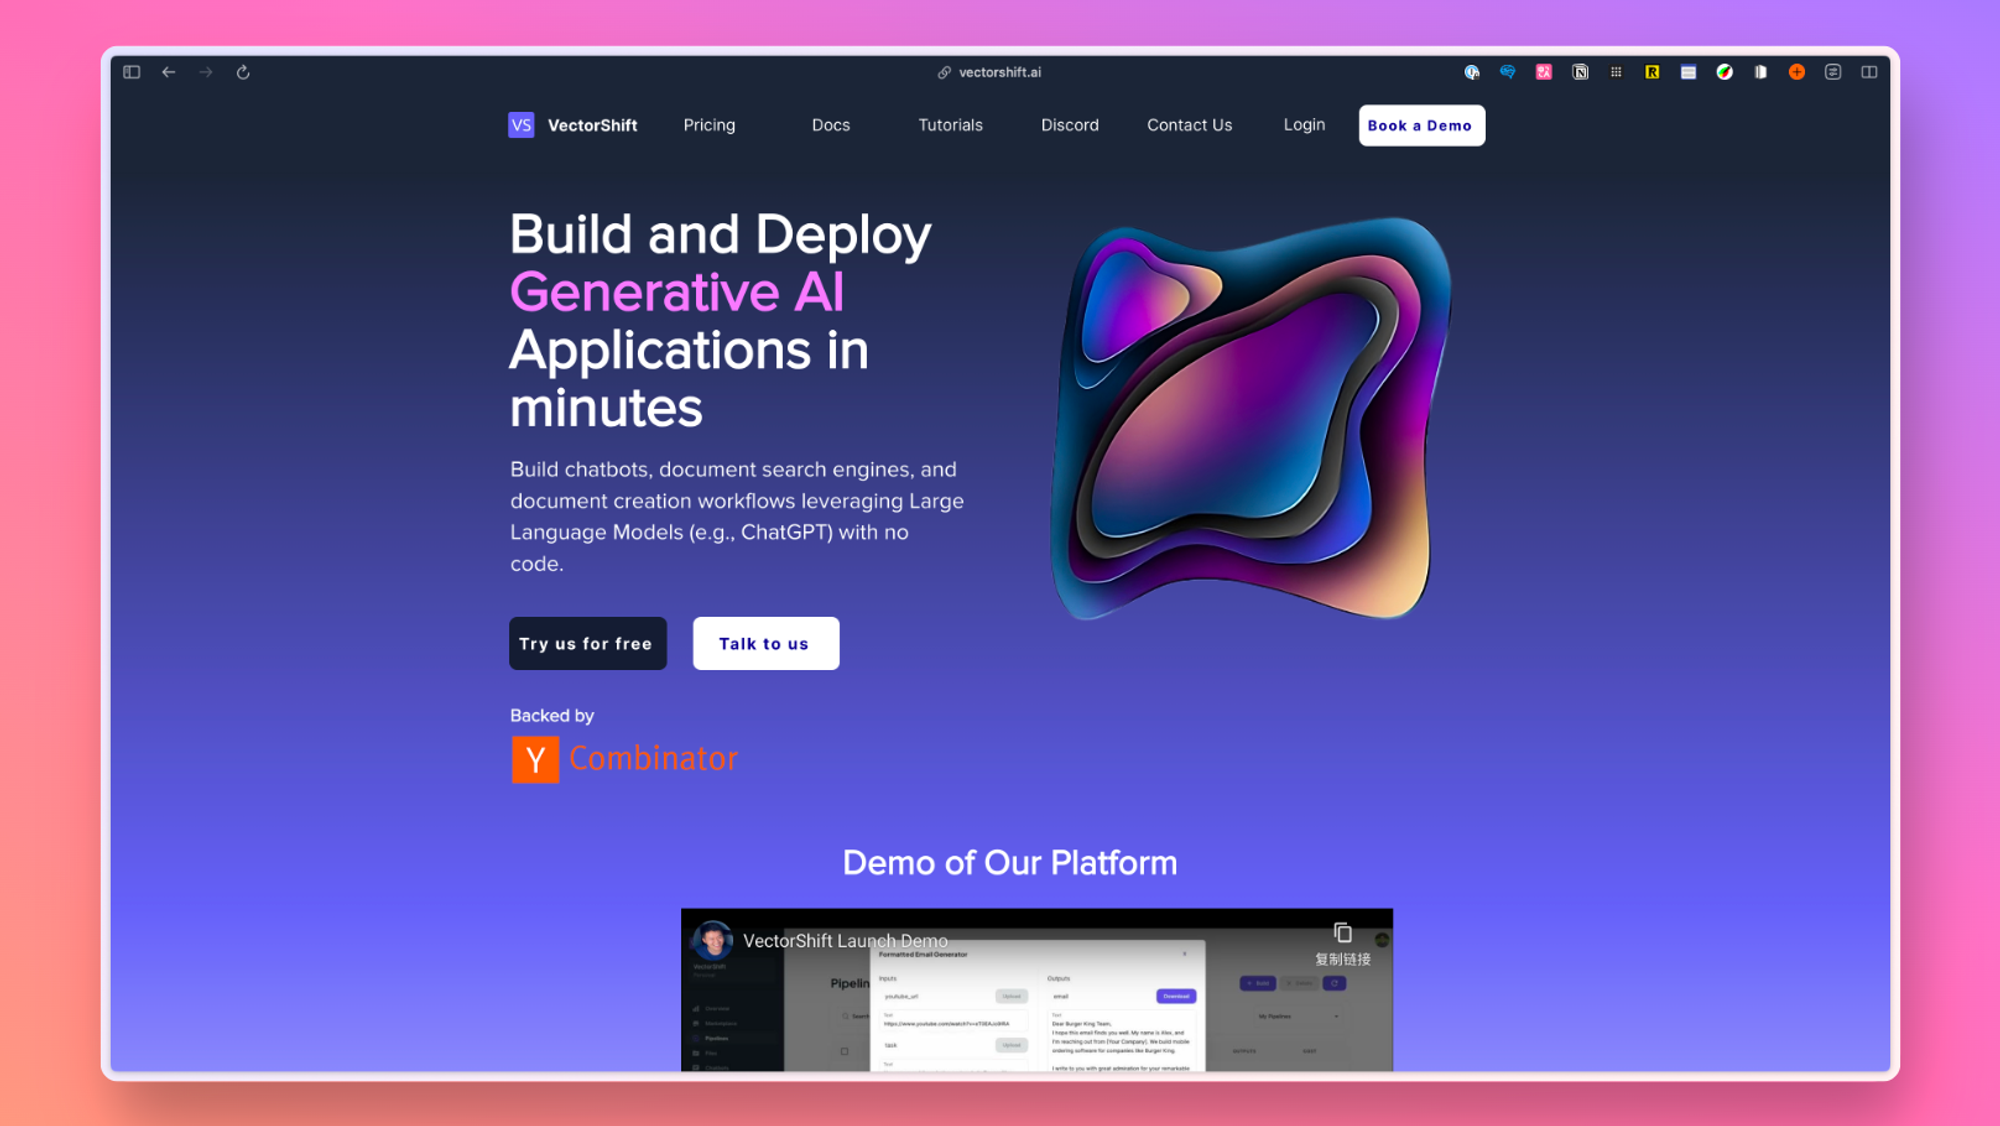Go to VectorShift home via brand name

592,125
